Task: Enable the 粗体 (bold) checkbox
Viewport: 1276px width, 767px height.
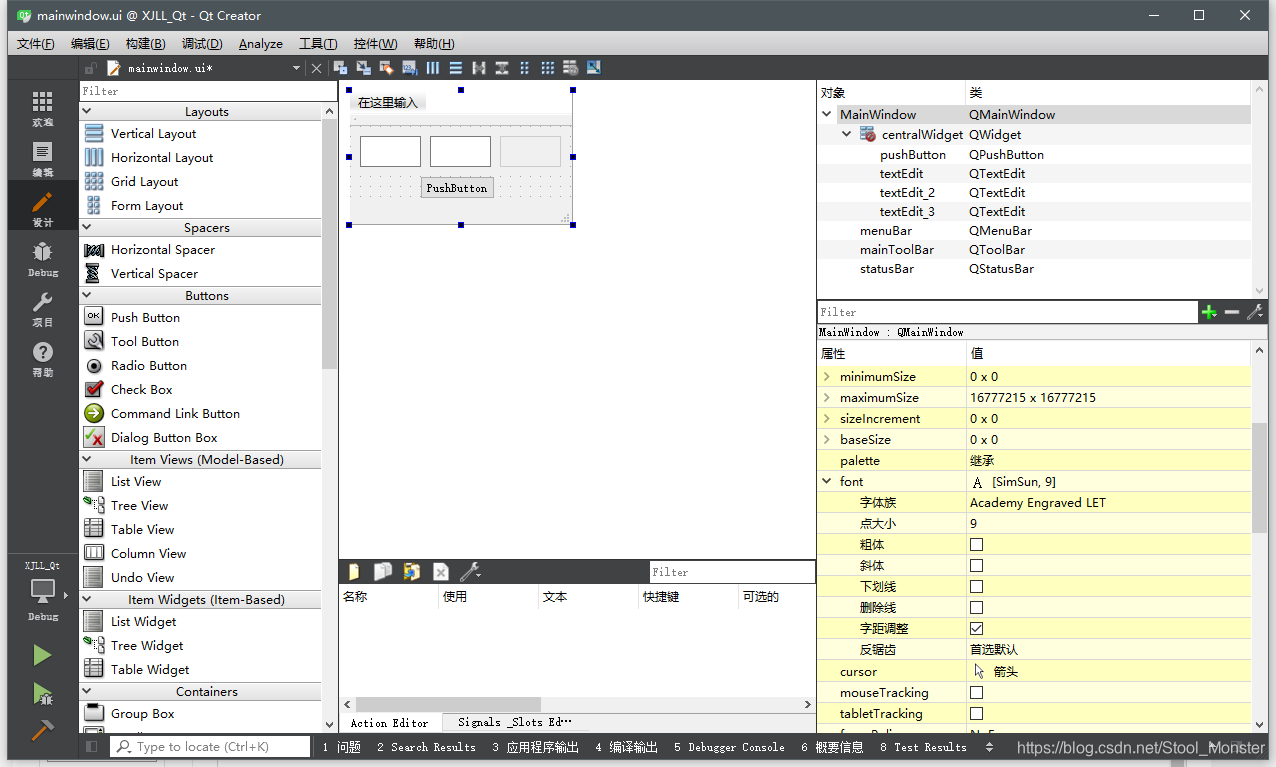Action: click(x=977, y=545)
